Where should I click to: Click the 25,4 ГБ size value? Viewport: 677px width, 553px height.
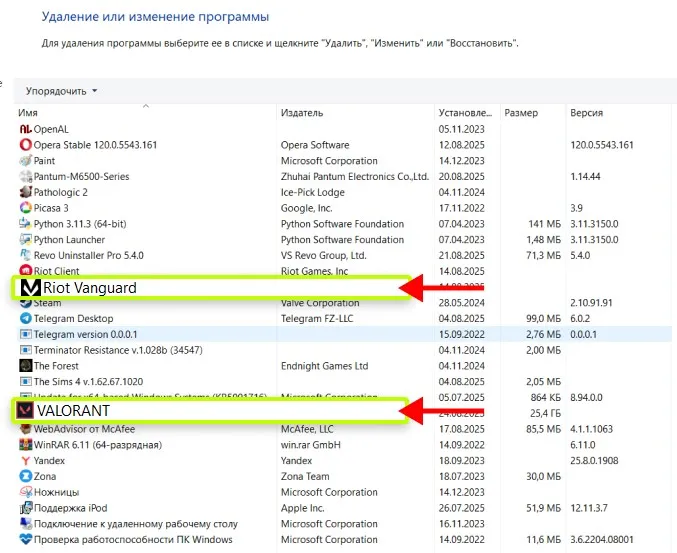tap(545, 413)
